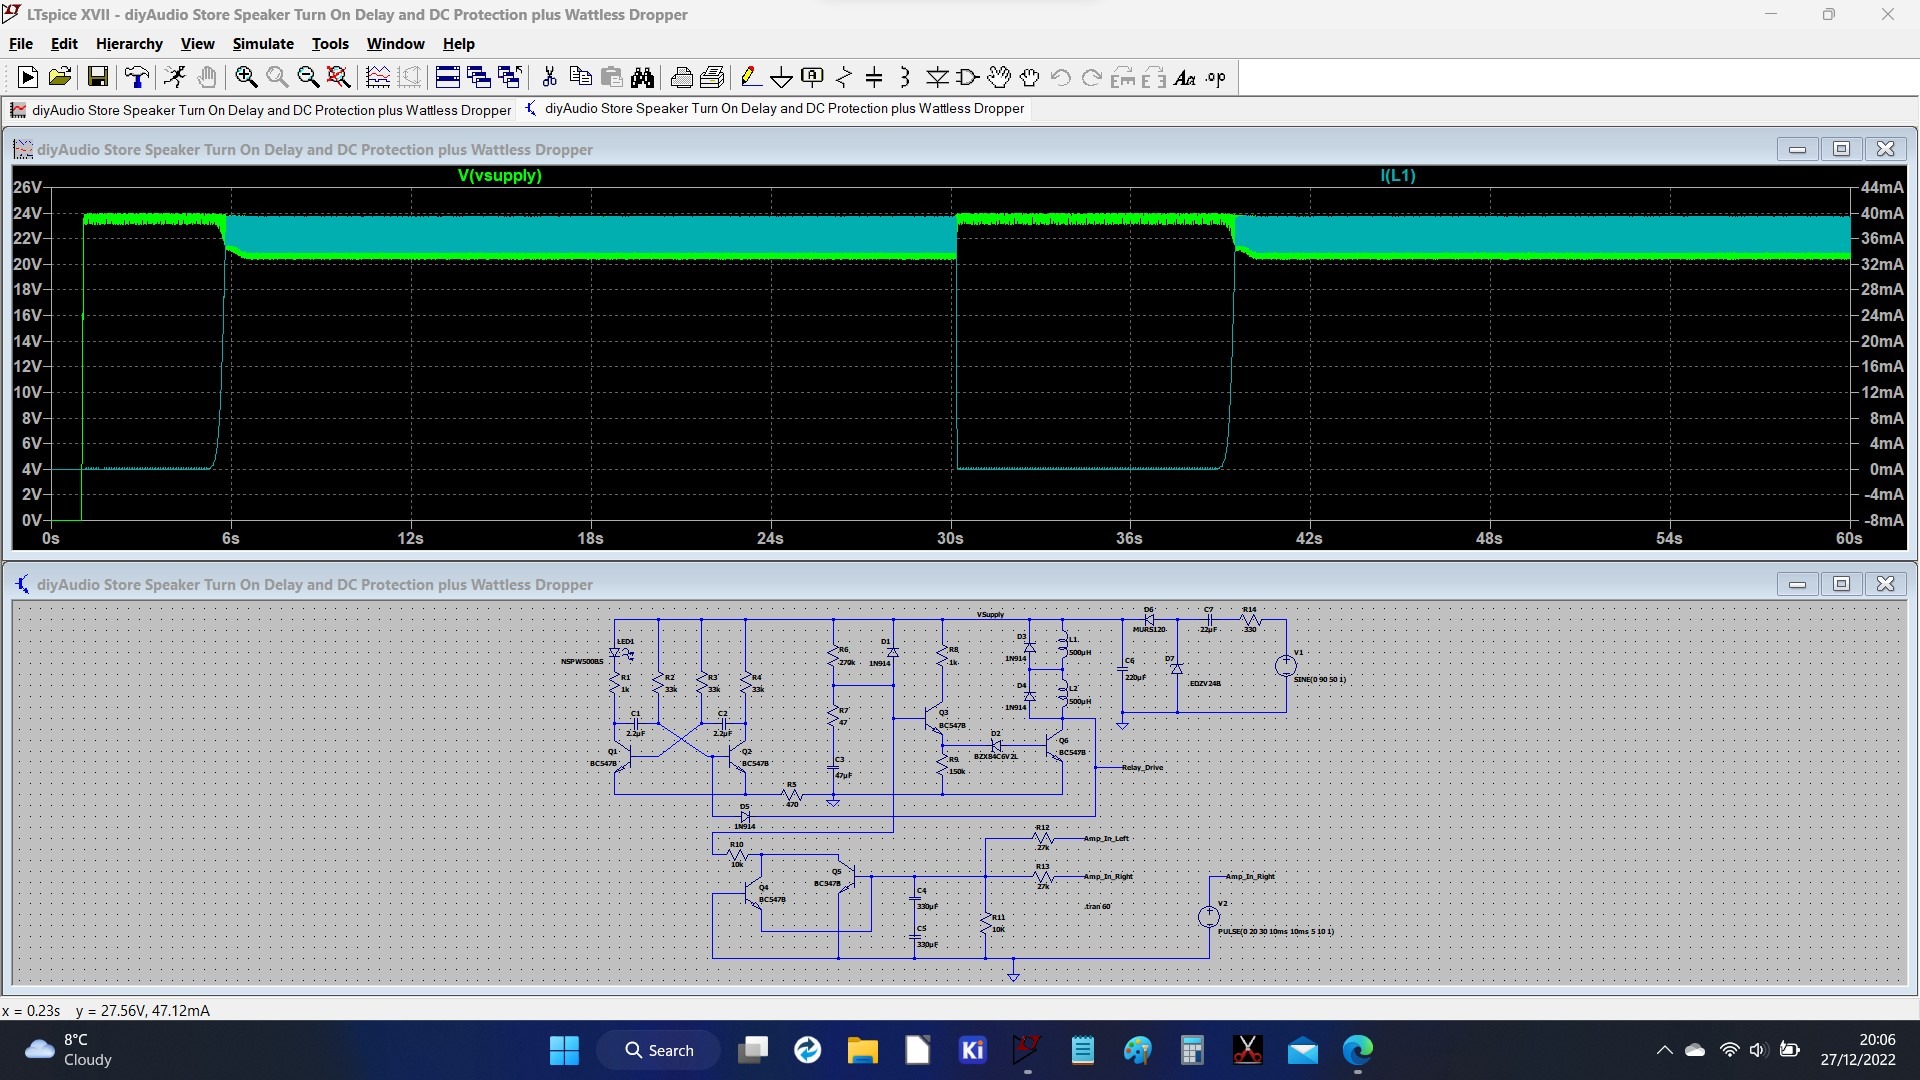Zoom out with the magnifier minus icon
This screenshot has width=1920, height=1080.
coord(308,77)
